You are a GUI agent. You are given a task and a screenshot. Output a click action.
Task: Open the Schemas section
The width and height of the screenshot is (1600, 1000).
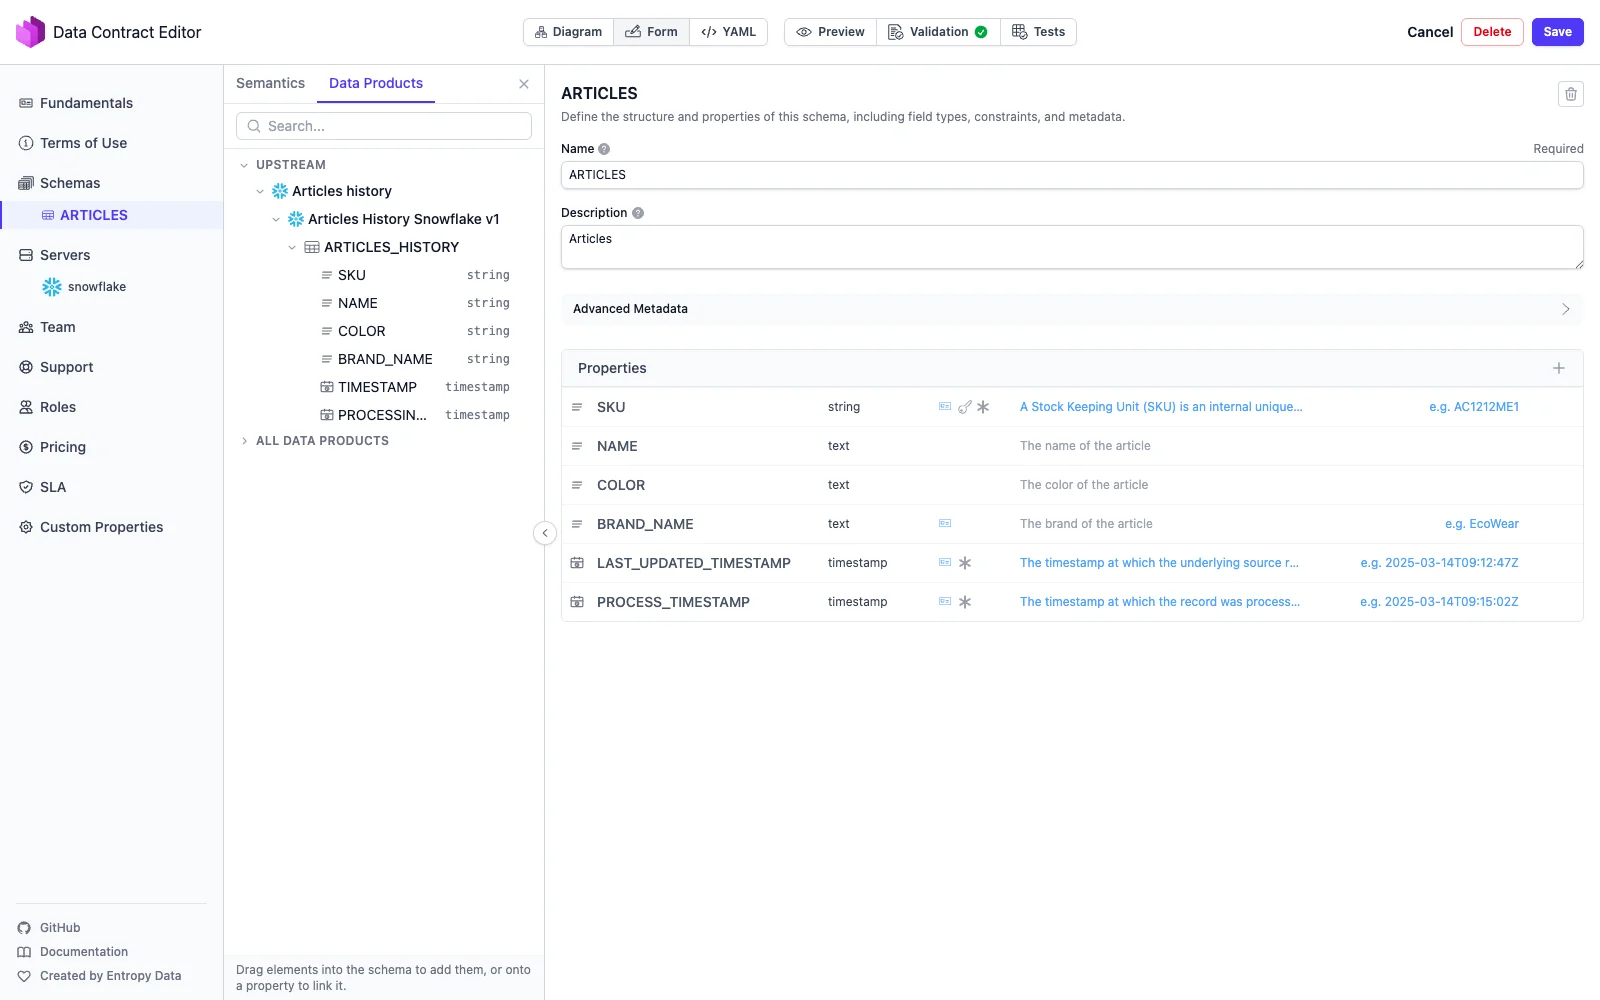point(70,183)
